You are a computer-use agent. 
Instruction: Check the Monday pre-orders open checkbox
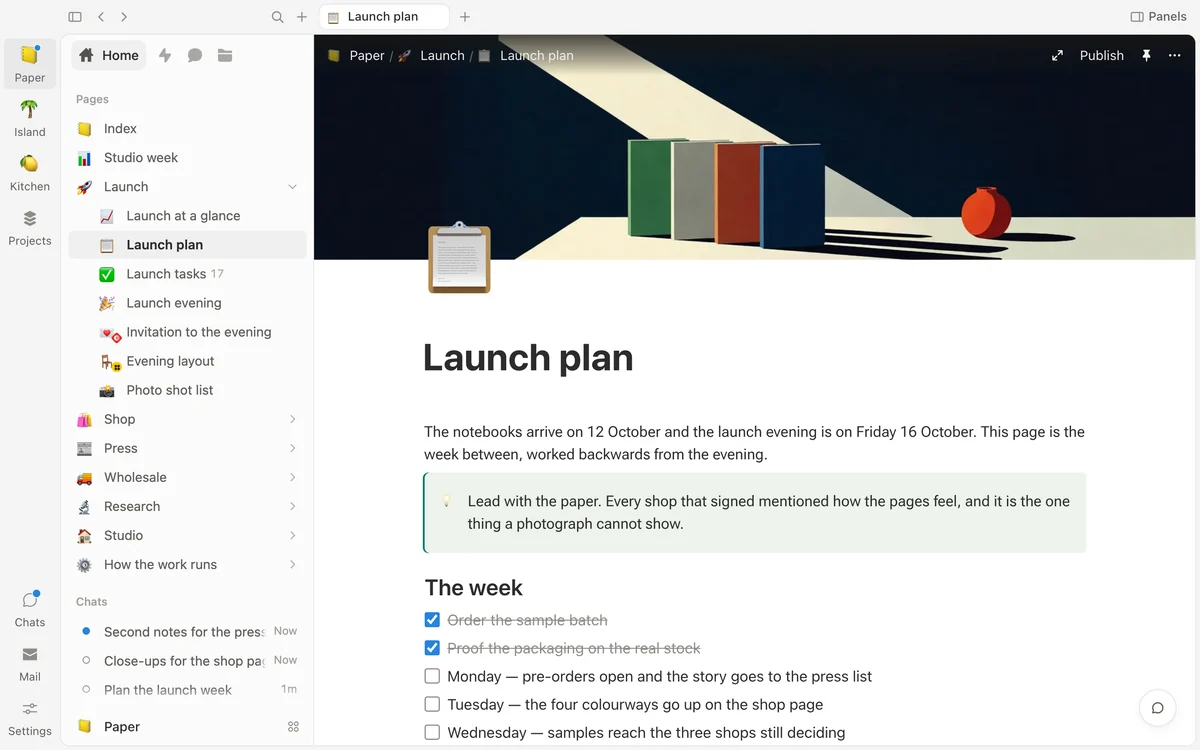(x=432, y=676)
